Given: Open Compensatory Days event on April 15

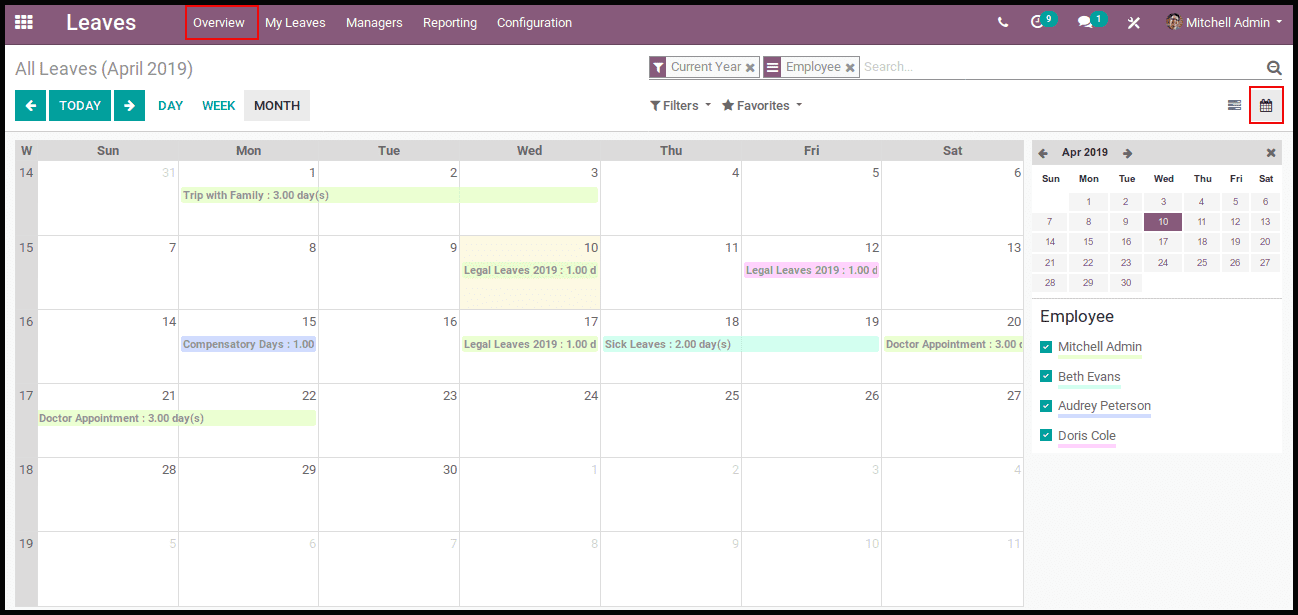Looking at the screenshot, I should tap(249, 344).
